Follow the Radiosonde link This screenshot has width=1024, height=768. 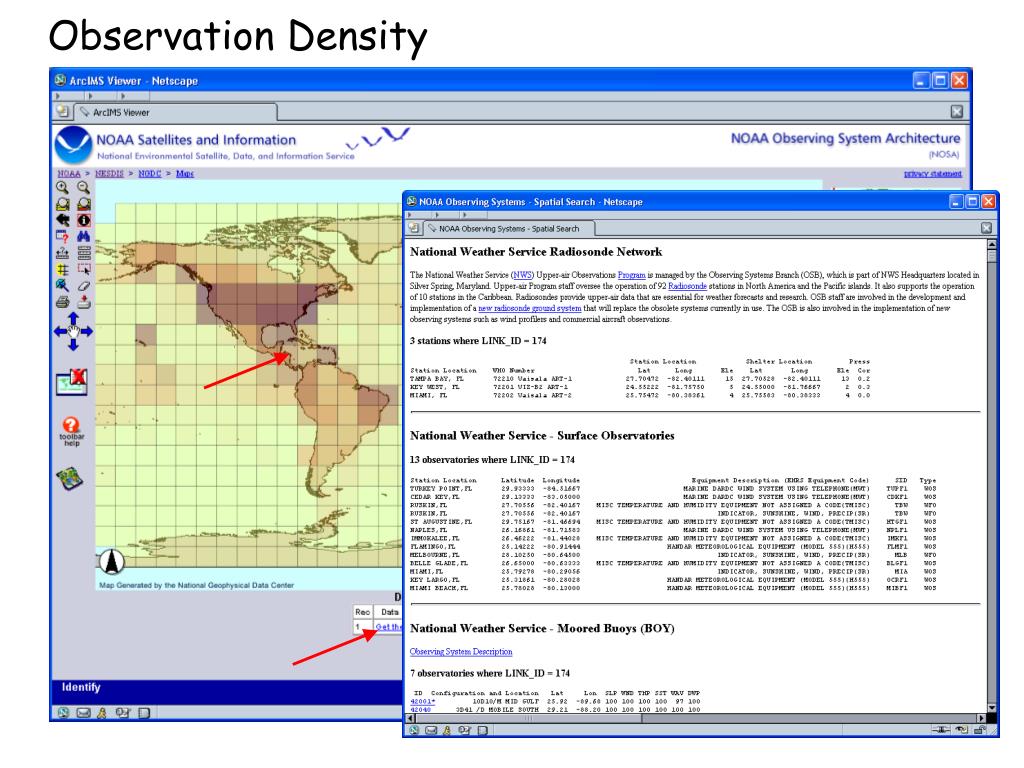[x=687, y=286]
